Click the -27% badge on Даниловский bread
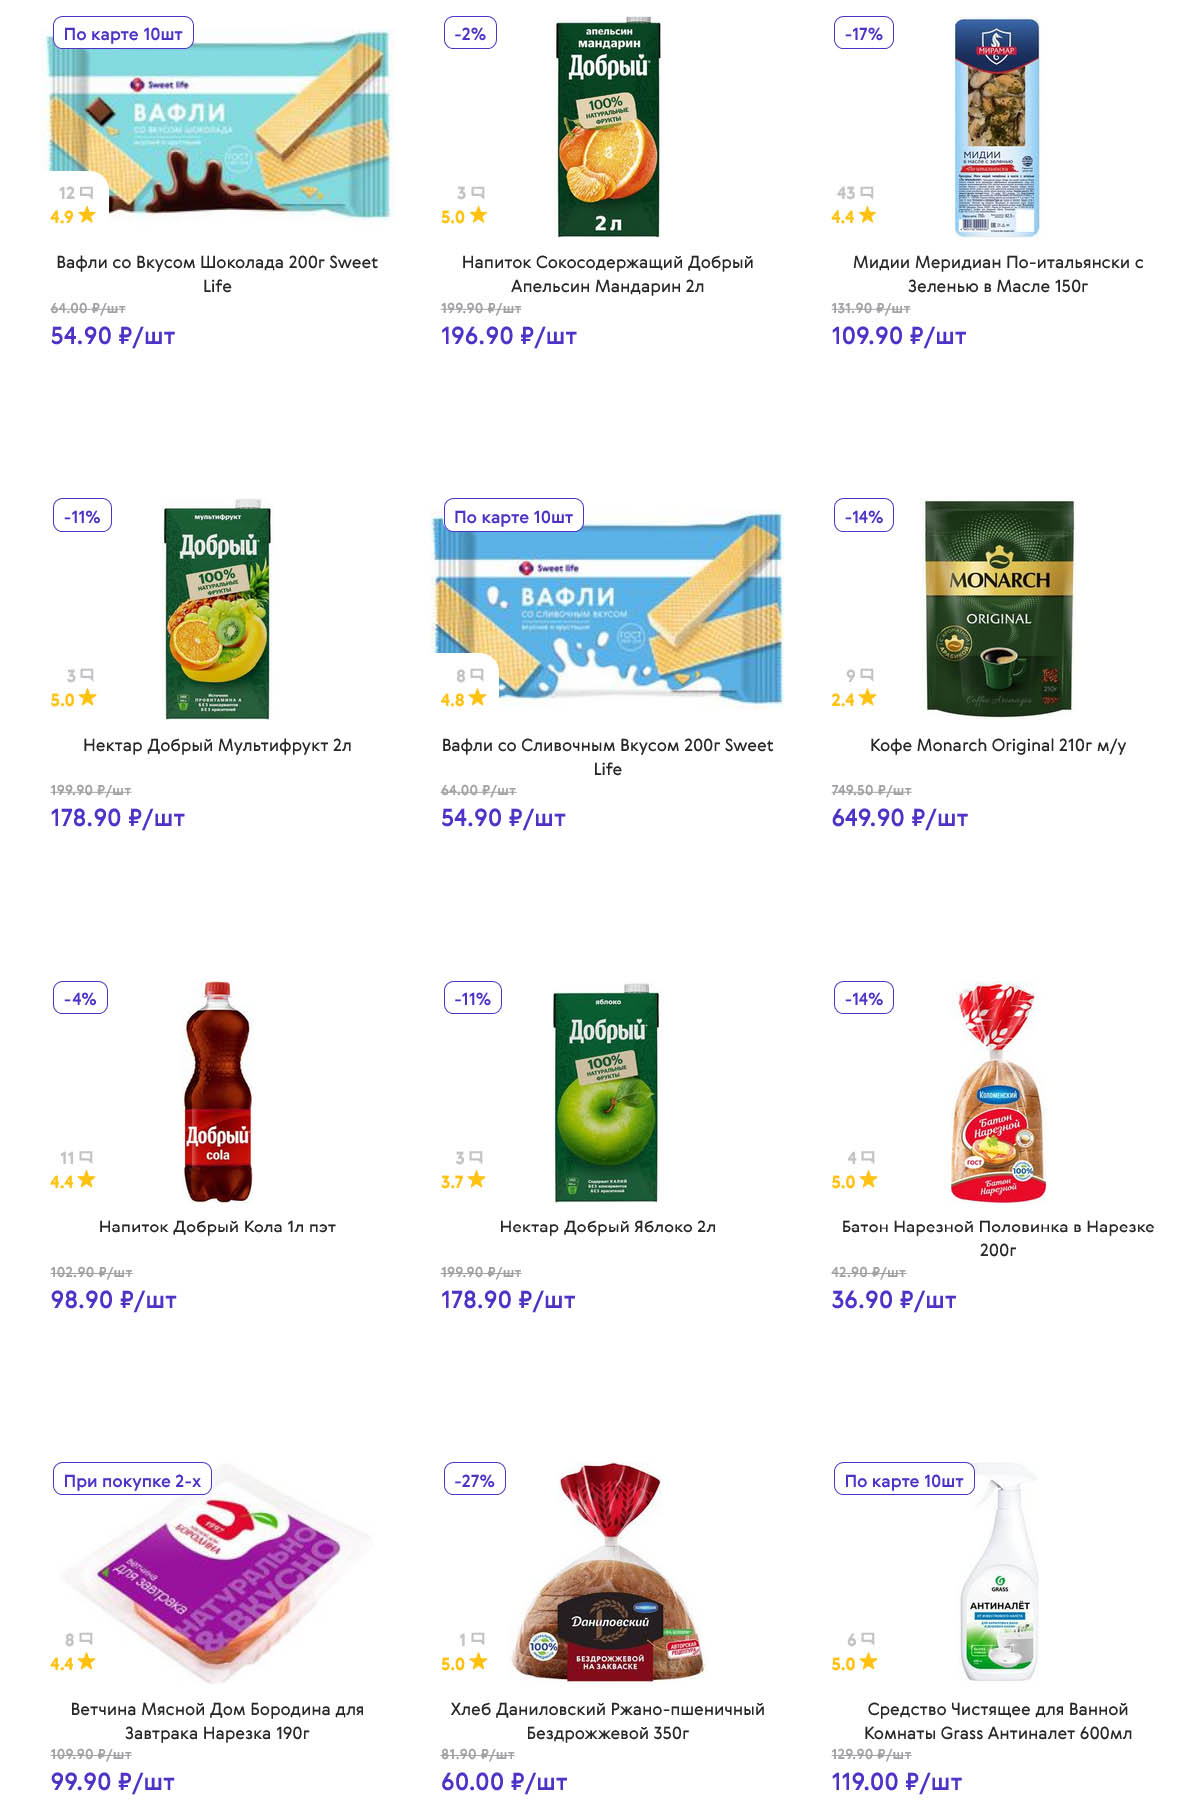The image size is (1195, 1808). coord(474,1481)
